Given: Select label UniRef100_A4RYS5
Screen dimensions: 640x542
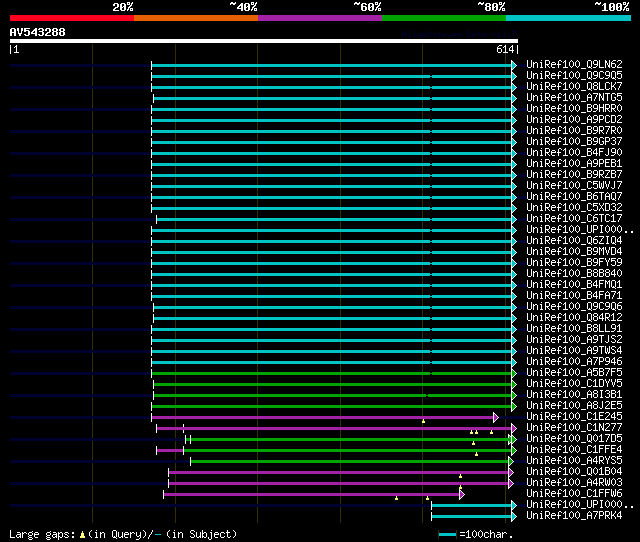Looking at the screenshot, I should click(574, 461).
